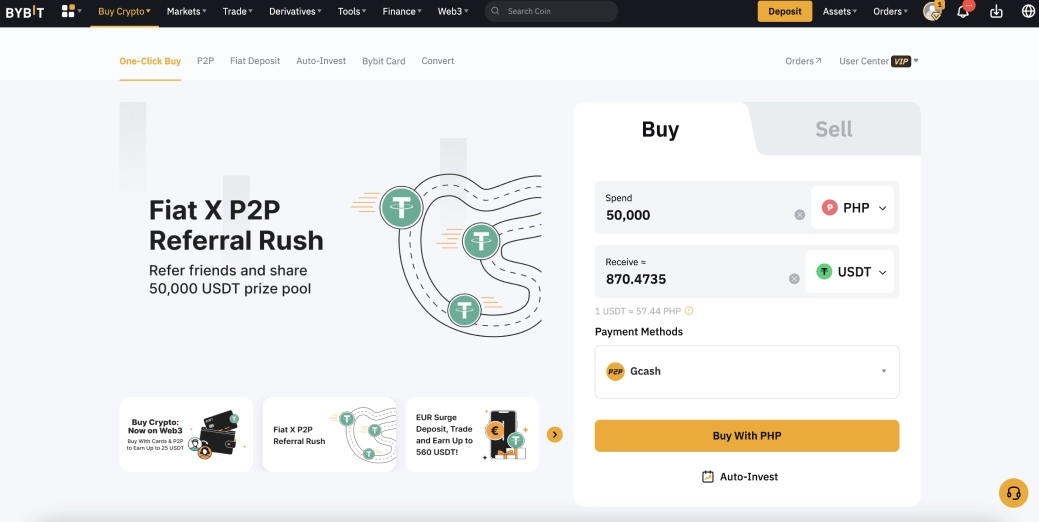
Task: Switch to the Auto-Invest tab
Action: [321, 61]
